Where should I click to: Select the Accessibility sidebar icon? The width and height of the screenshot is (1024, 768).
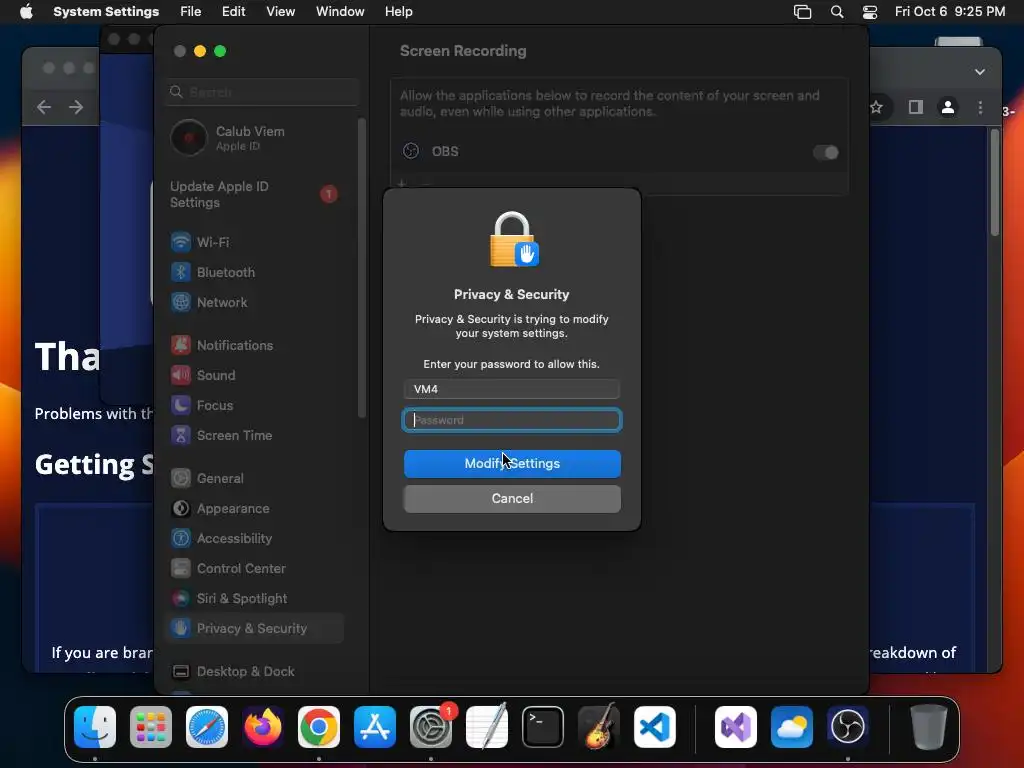[x=181, y=539]
